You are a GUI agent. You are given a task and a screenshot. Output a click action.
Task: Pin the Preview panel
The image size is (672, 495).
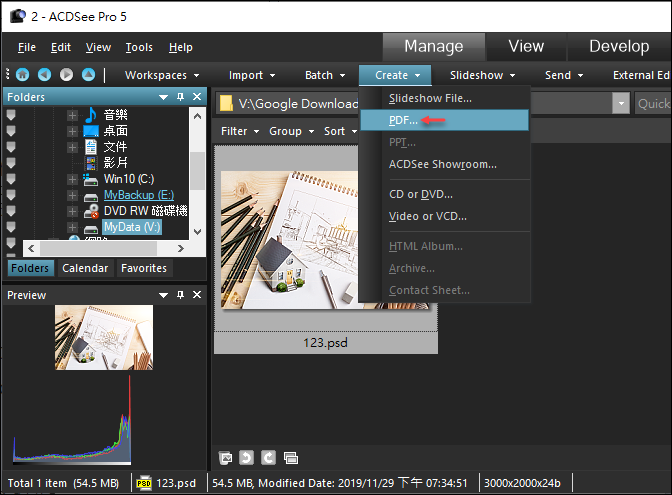pyautogui.click(x=180, y=295)
